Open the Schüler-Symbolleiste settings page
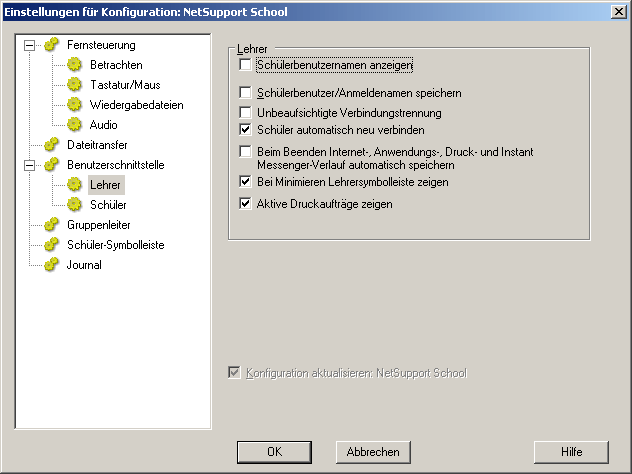The image size is (632, 474). click(115, 245)
